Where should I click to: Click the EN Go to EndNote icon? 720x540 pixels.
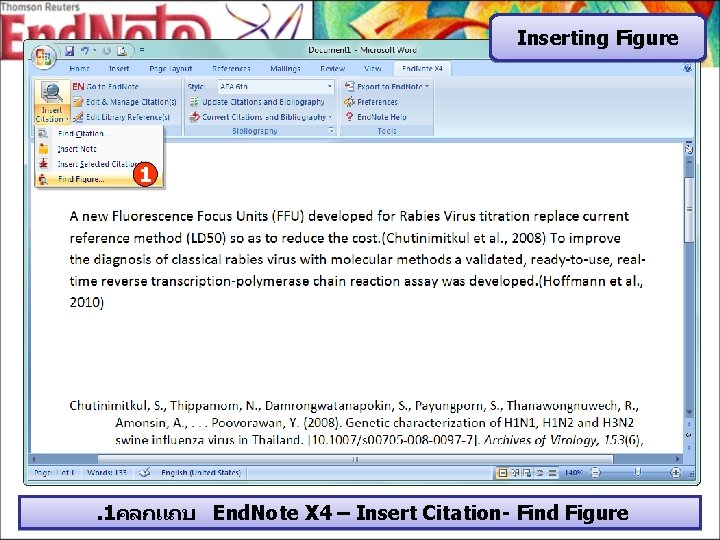click(x=78, y=86)
